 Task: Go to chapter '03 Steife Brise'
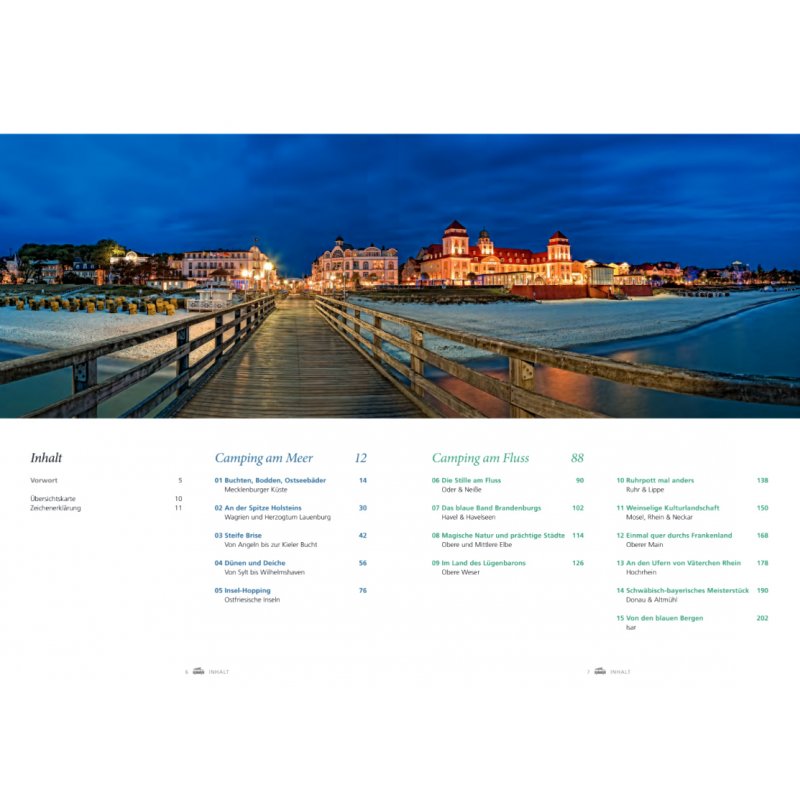click(243, 535)
